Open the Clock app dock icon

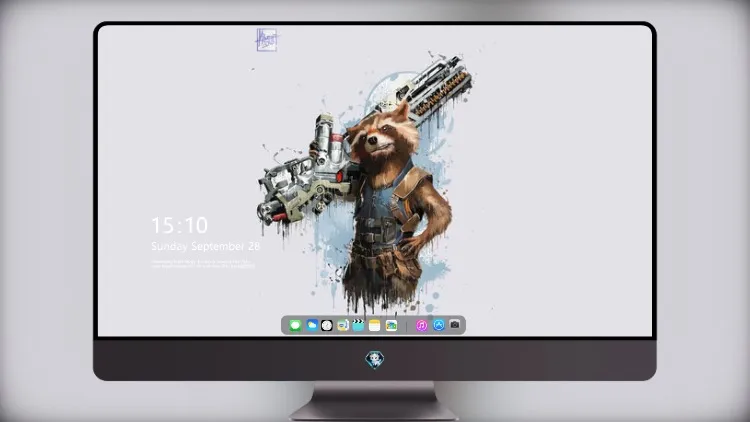tap(327, 326)
